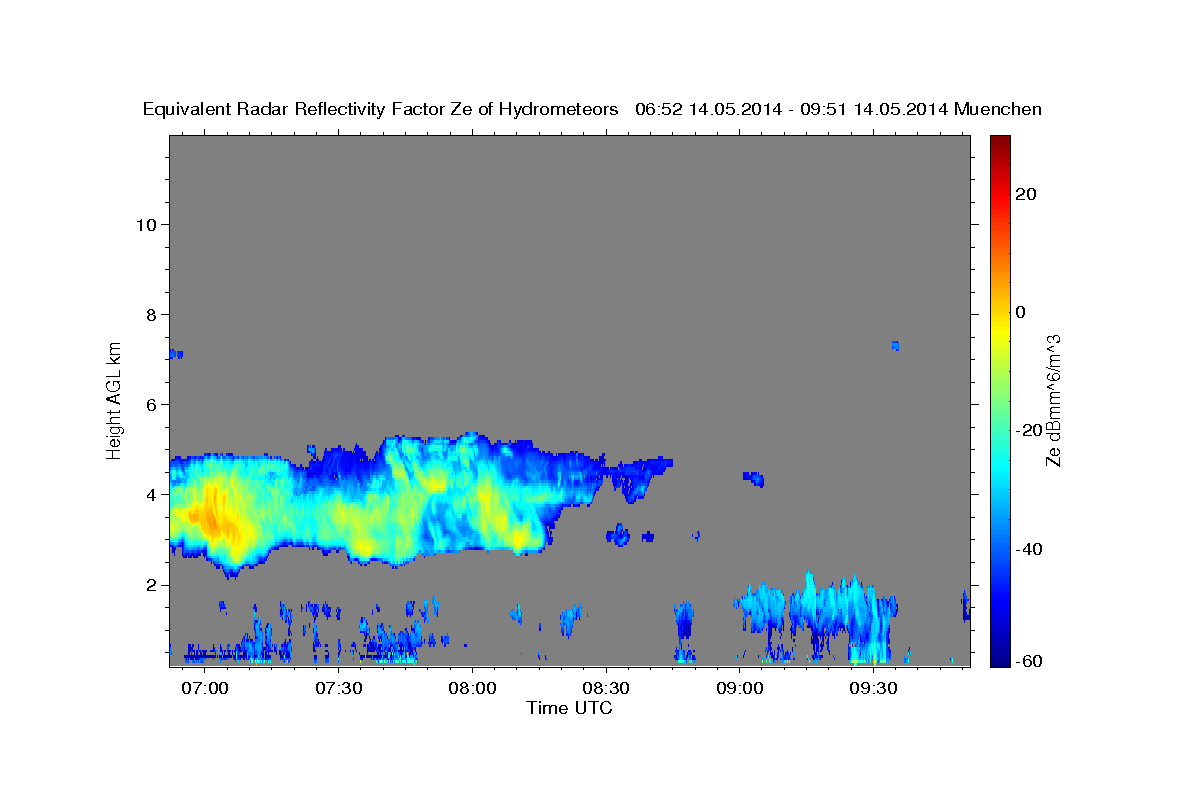
Task: Click the height tick label 10
Action: [x=146, y=224]
